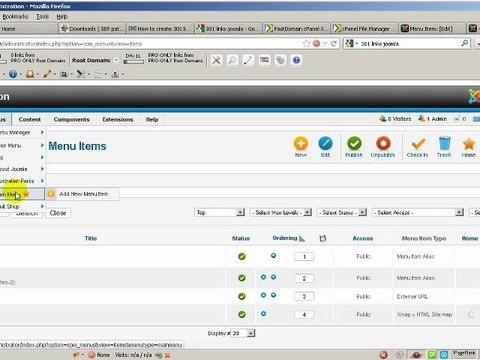Click the Trash toolbar icon
The height and width of the screenshot is (360, 480).
point(444,147)
